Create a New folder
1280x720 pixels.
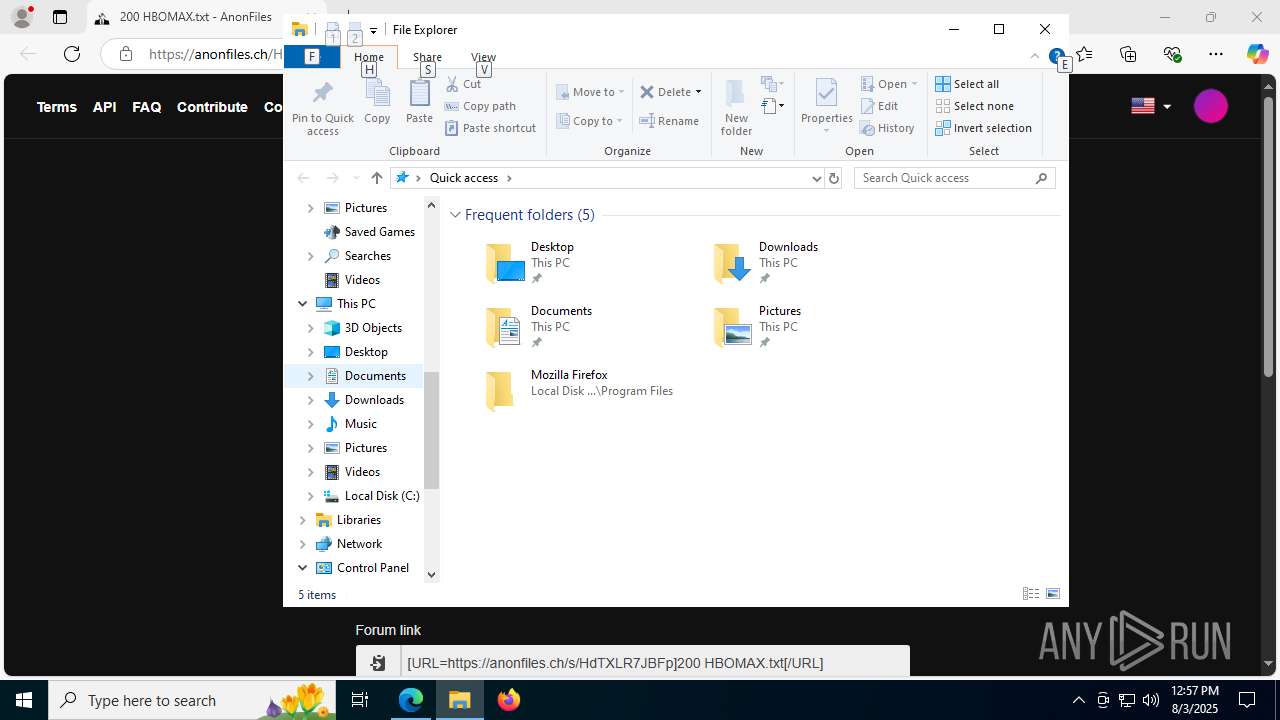click(x=736, y=107)
